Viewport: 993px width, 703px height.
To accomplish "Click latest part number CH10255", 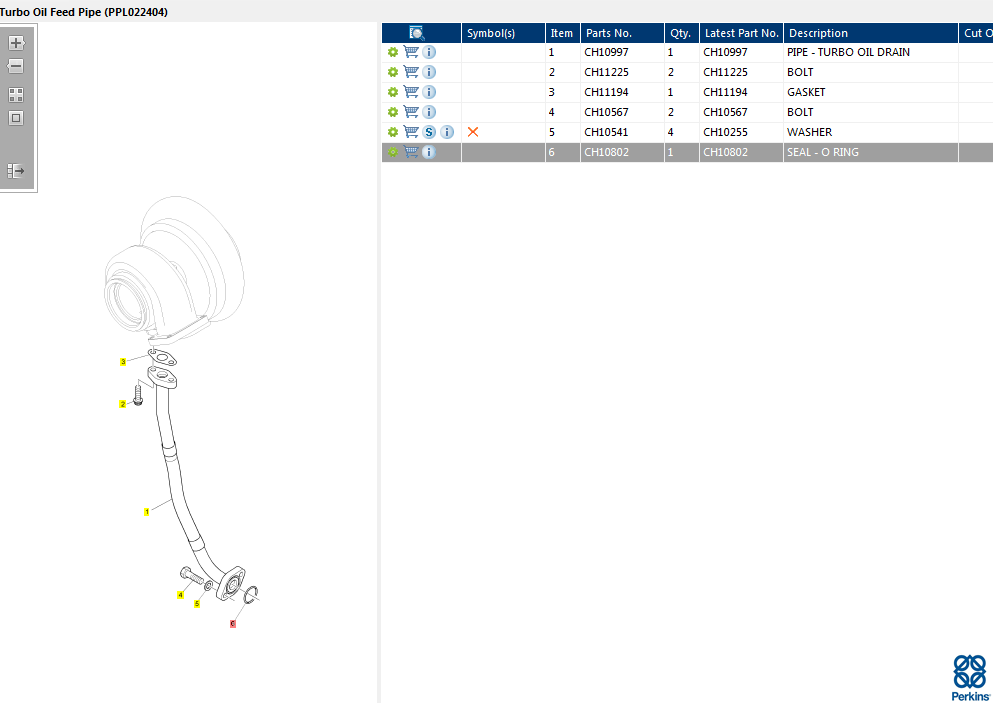I will [x=725, y=132].
